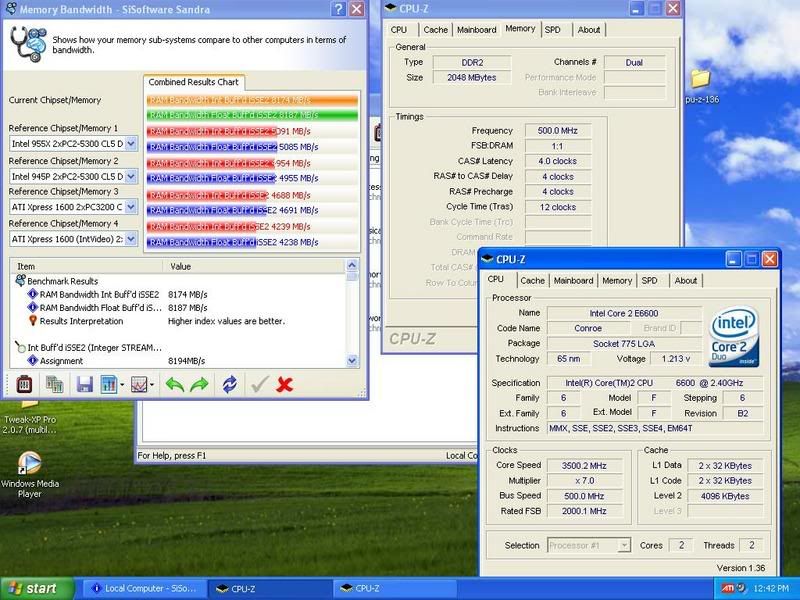The image size is (800, 600).
Task: Open the Cache tab in the front CPU-Z Processor window
Action: (x=533, y=281)
